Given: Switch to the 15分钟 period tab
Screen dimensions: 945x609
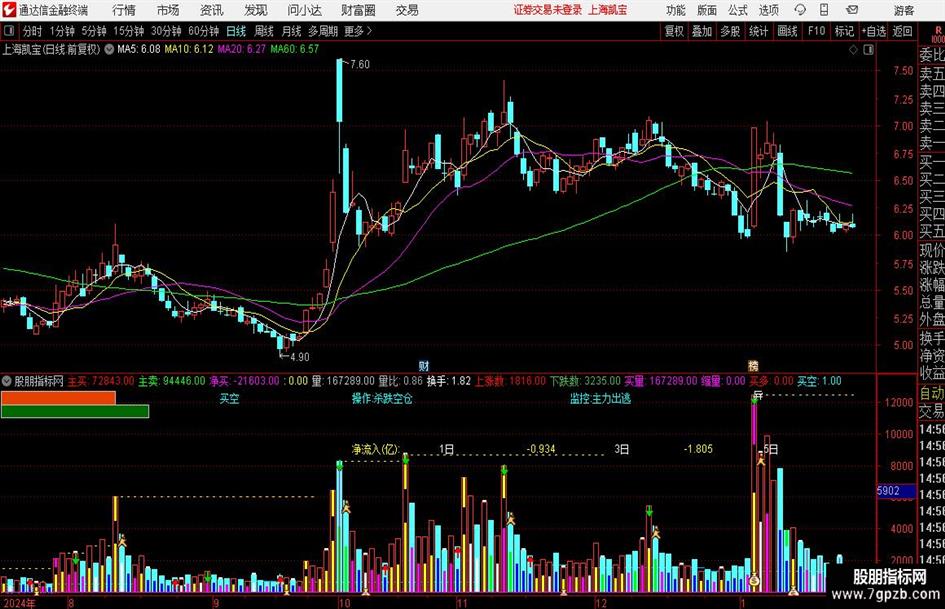Looking at the screenshot, I should click(128, 31).
